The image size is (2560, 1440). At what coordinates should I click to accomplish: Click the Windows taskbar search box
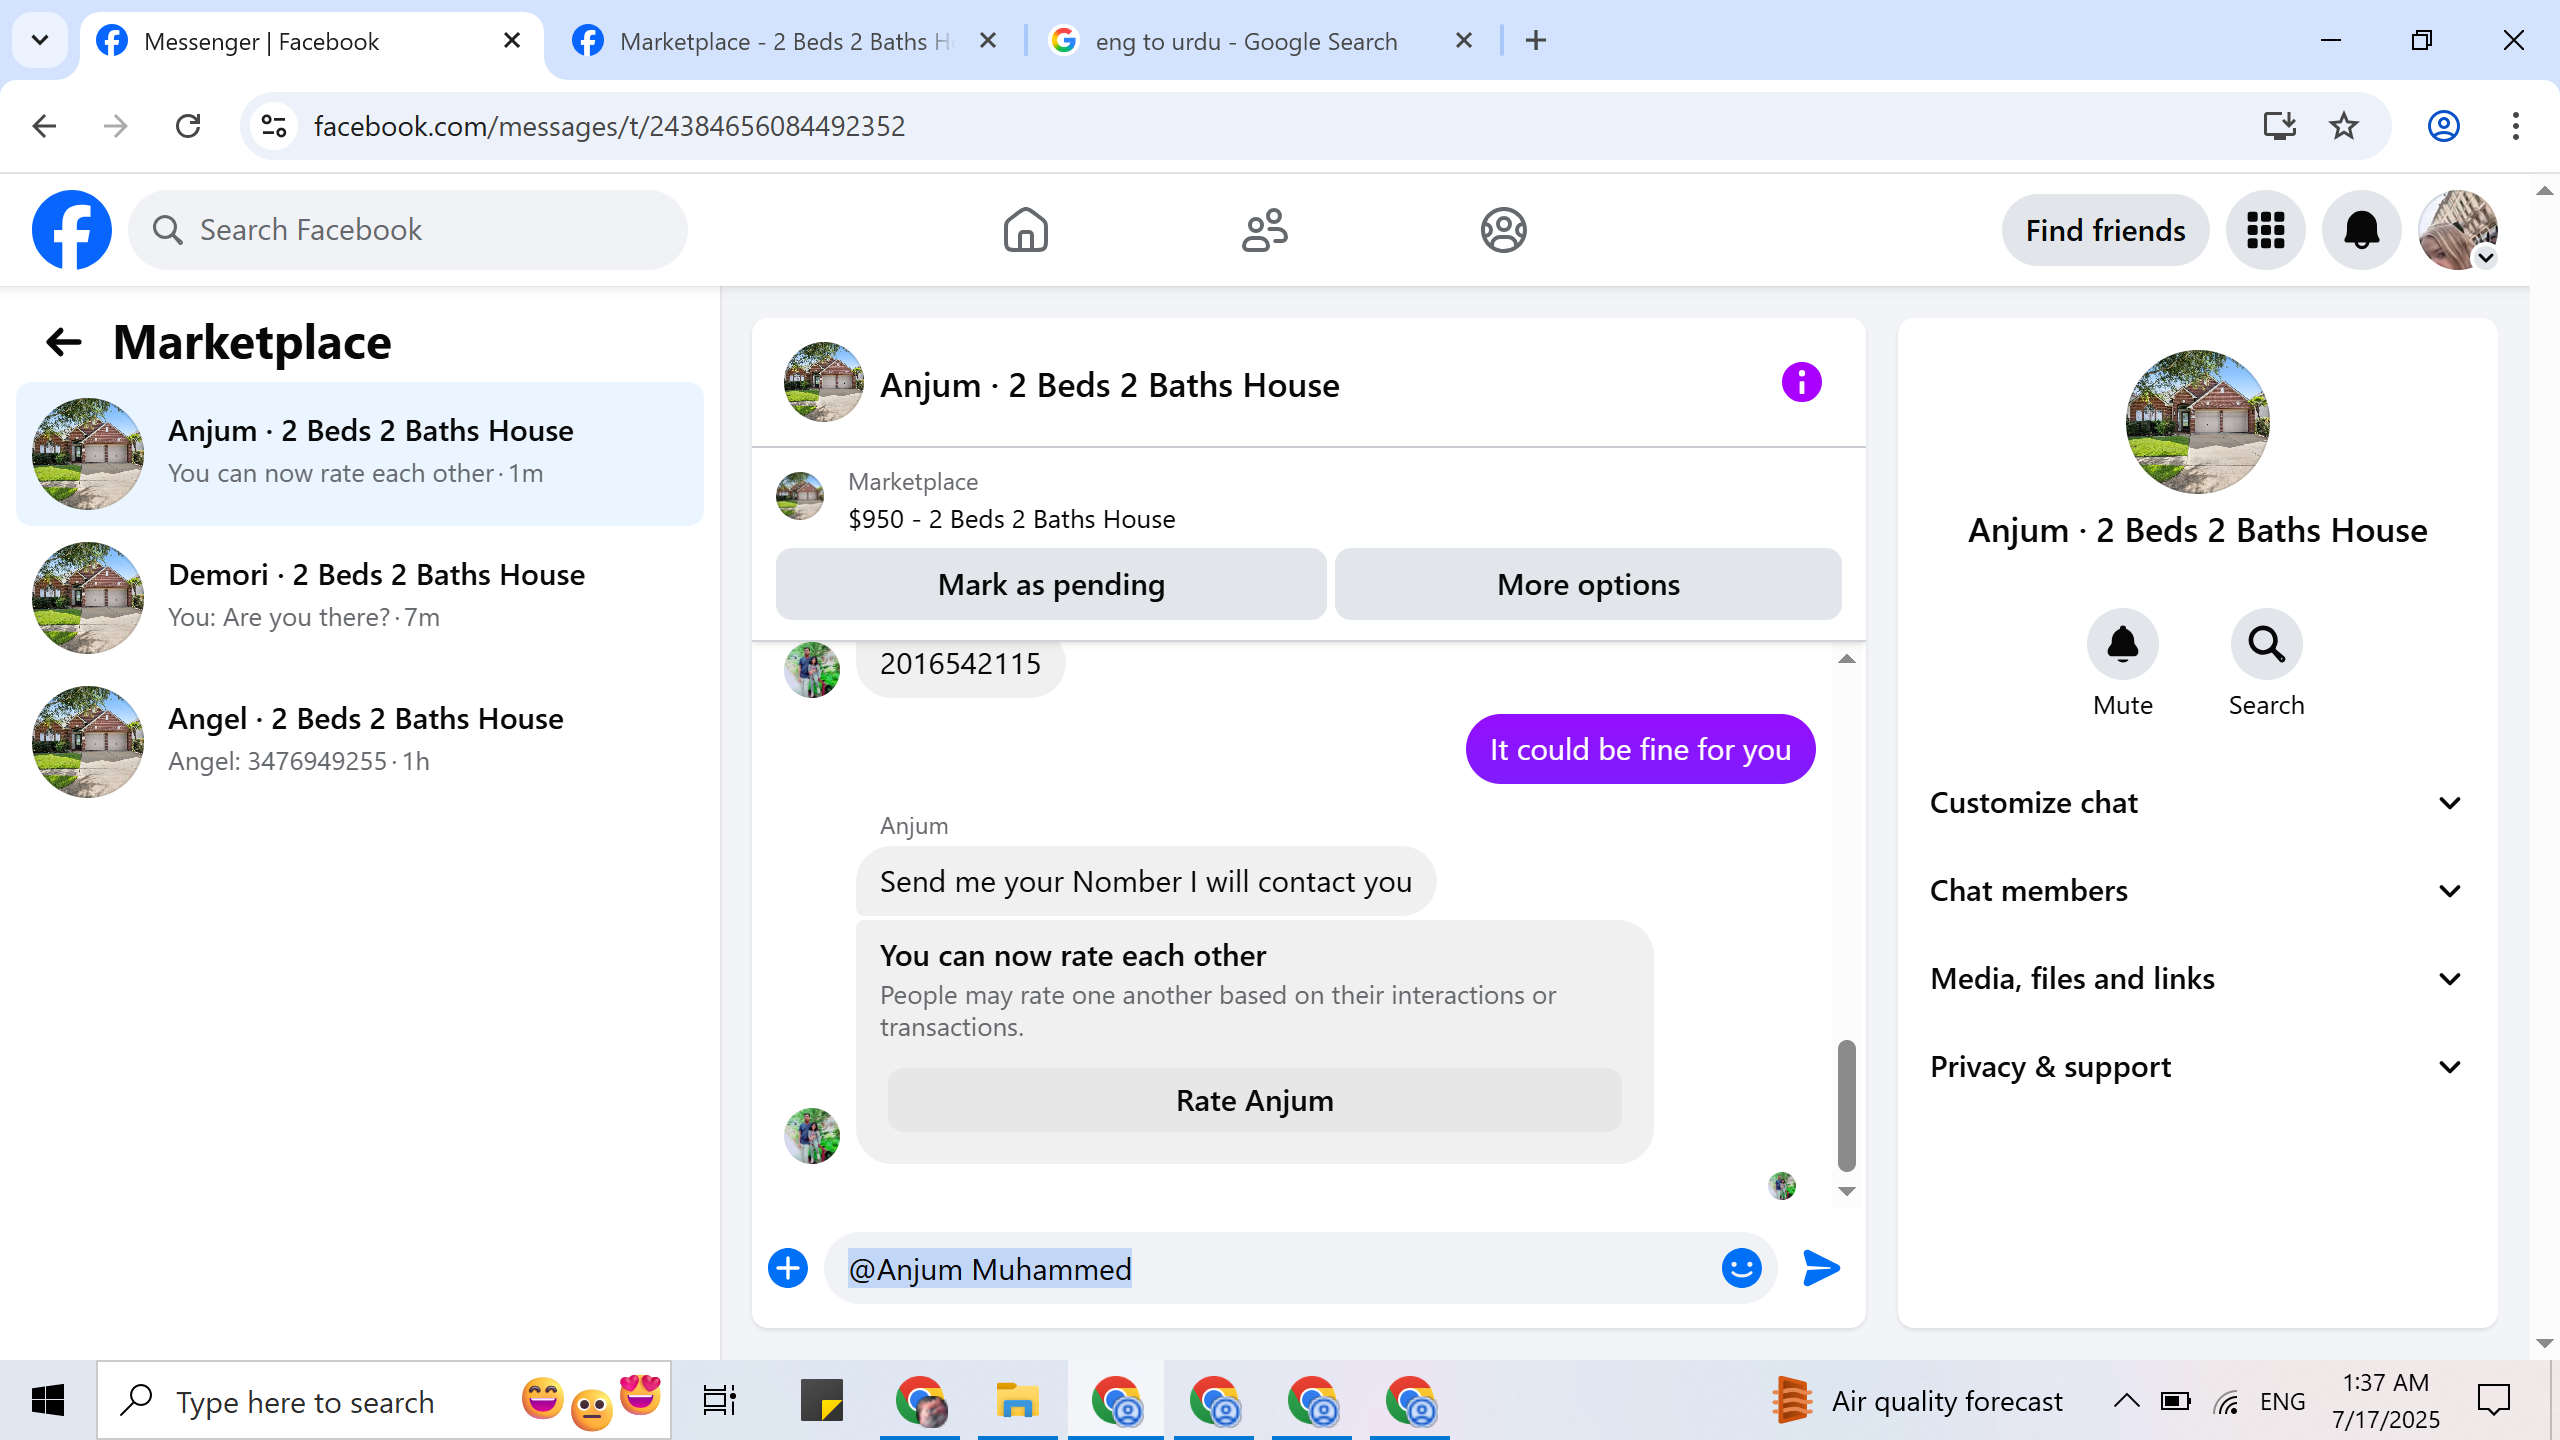[x=384, y=1400]
